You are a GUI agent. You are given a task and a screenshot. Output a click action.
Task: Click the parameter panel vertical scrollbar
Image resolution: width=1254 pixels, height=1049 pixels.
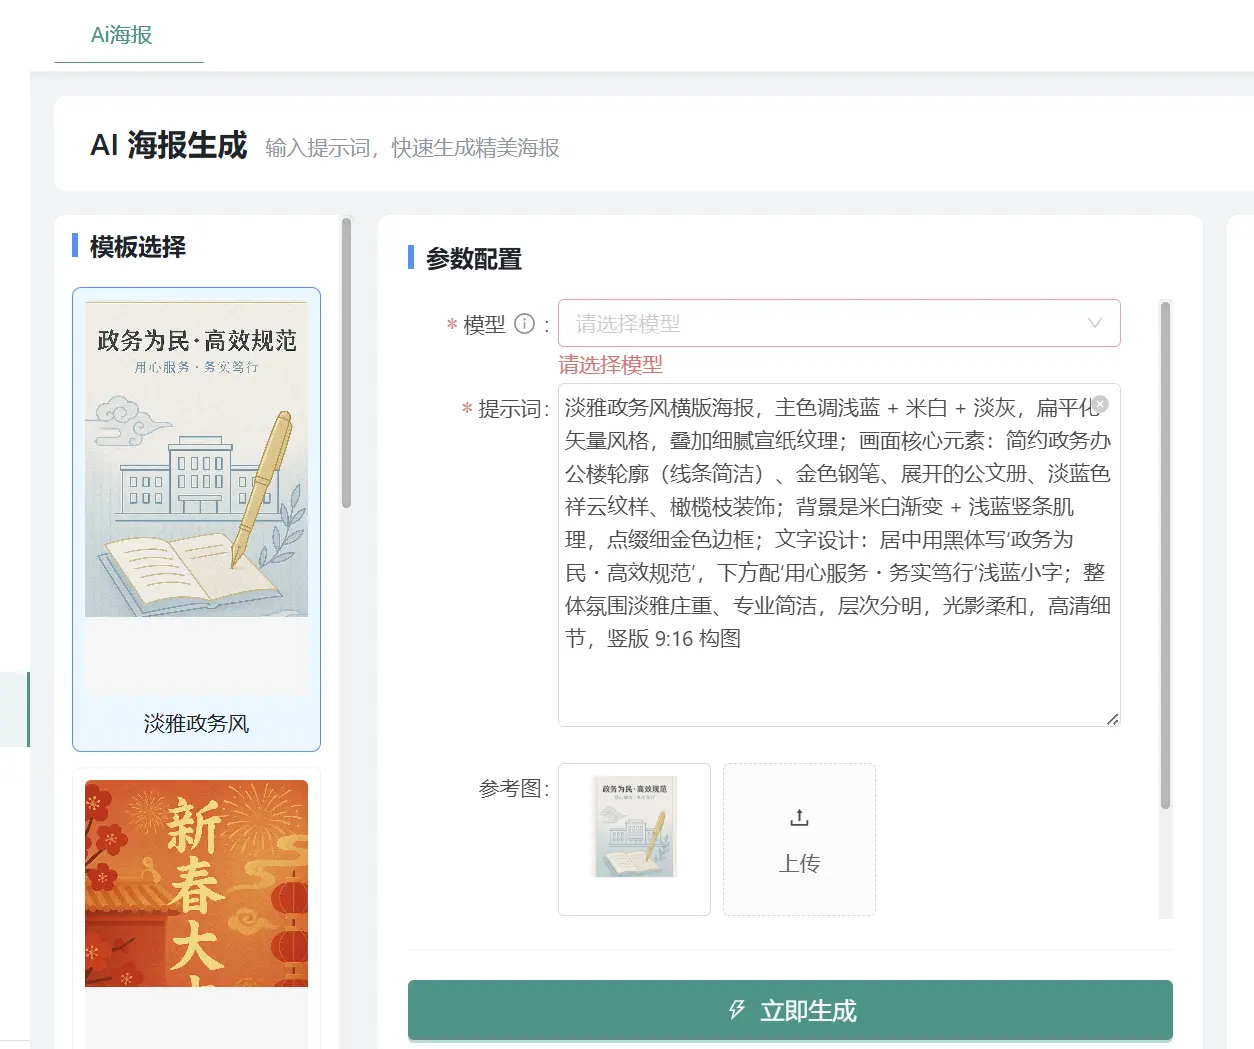coord(1165,555)
